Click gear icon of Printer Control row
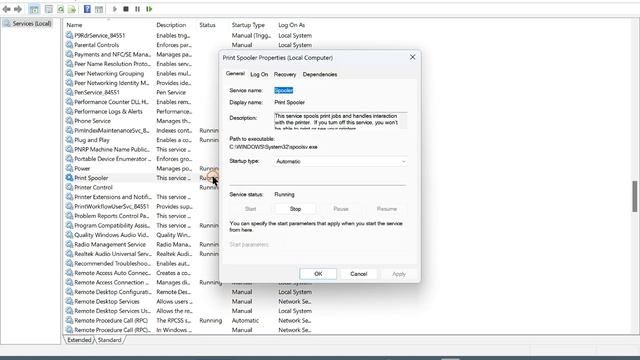 click(69, 187)
